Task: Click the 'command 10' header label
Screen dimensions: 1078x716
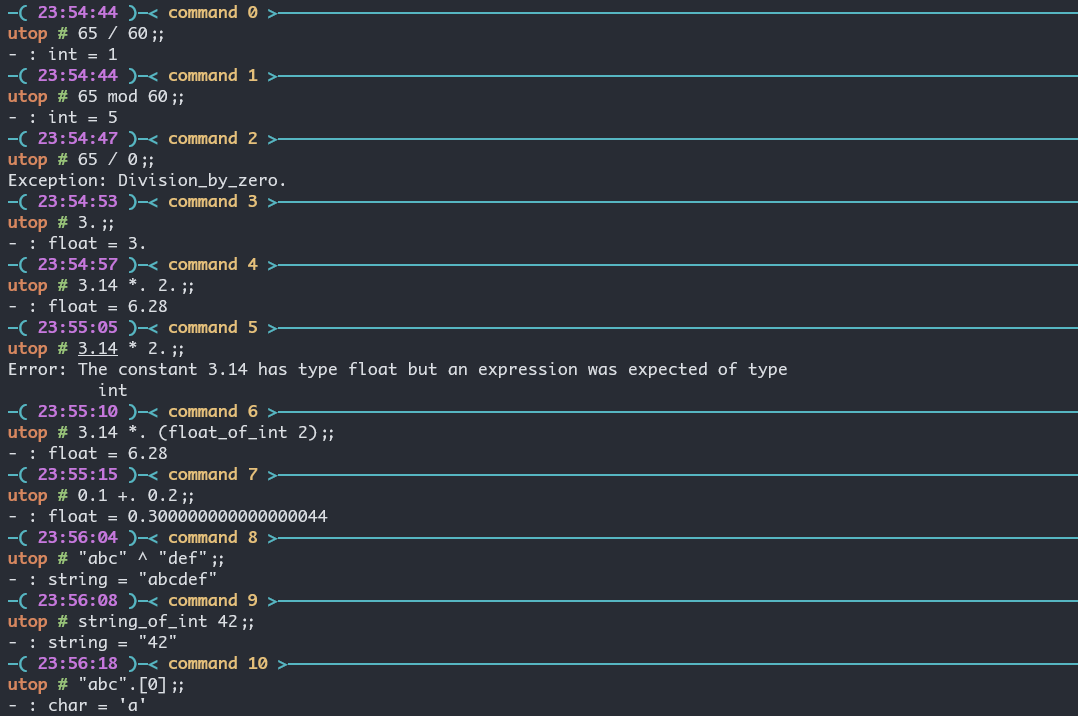Action: (217, 663)
